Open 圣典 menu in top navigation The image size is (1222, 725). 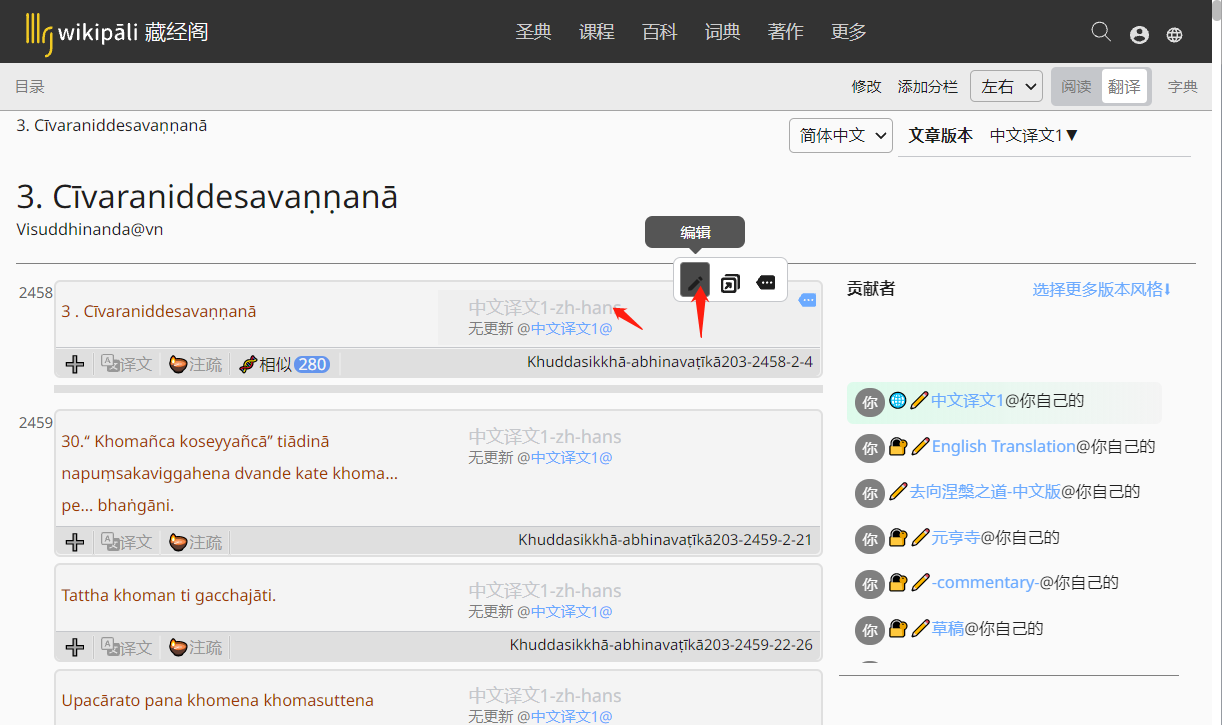pos(534,32)
